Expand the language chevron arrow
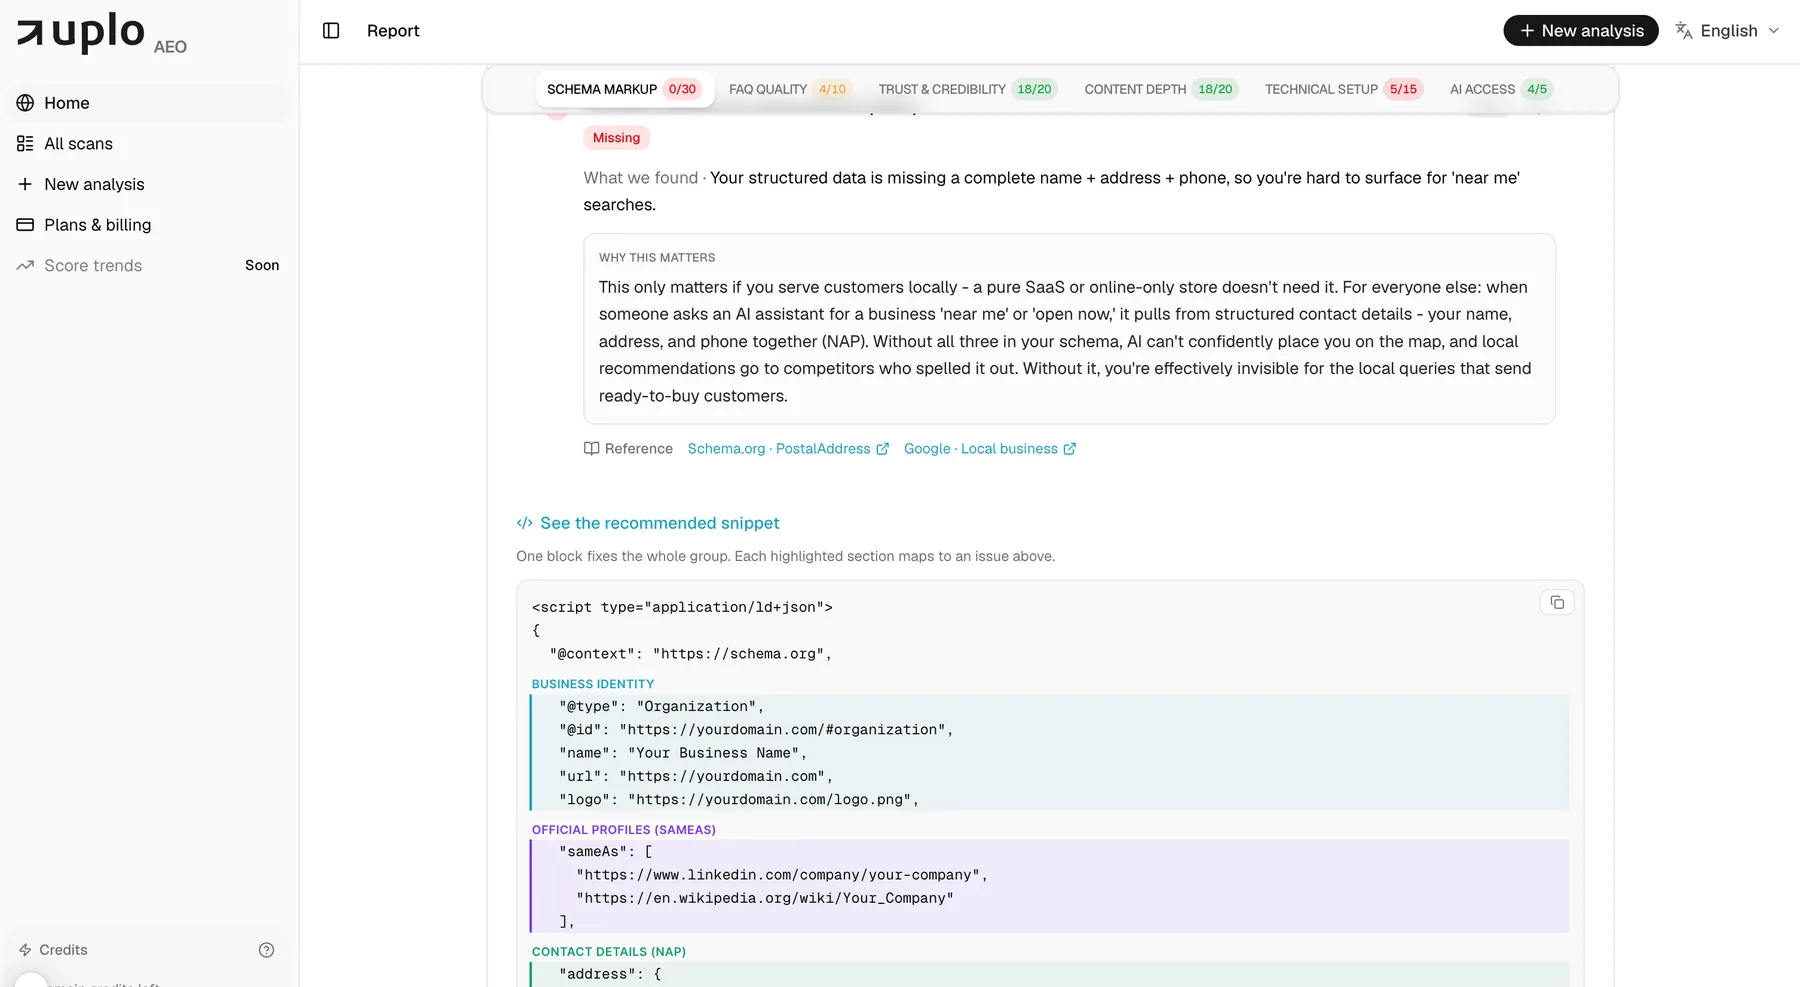The image size is (1800, 987). 1774,31
